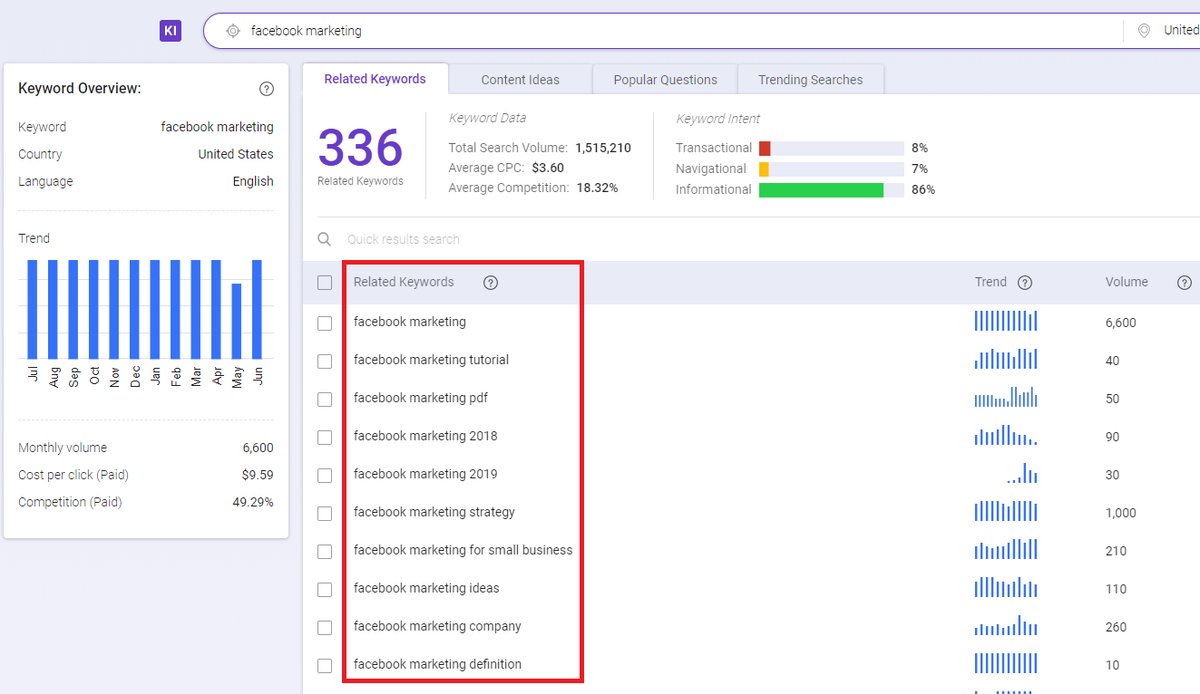Screen dimensions: 1200x694
Task: Click the target icon beside facebook marketing query
Action: [x=233, y=31]
